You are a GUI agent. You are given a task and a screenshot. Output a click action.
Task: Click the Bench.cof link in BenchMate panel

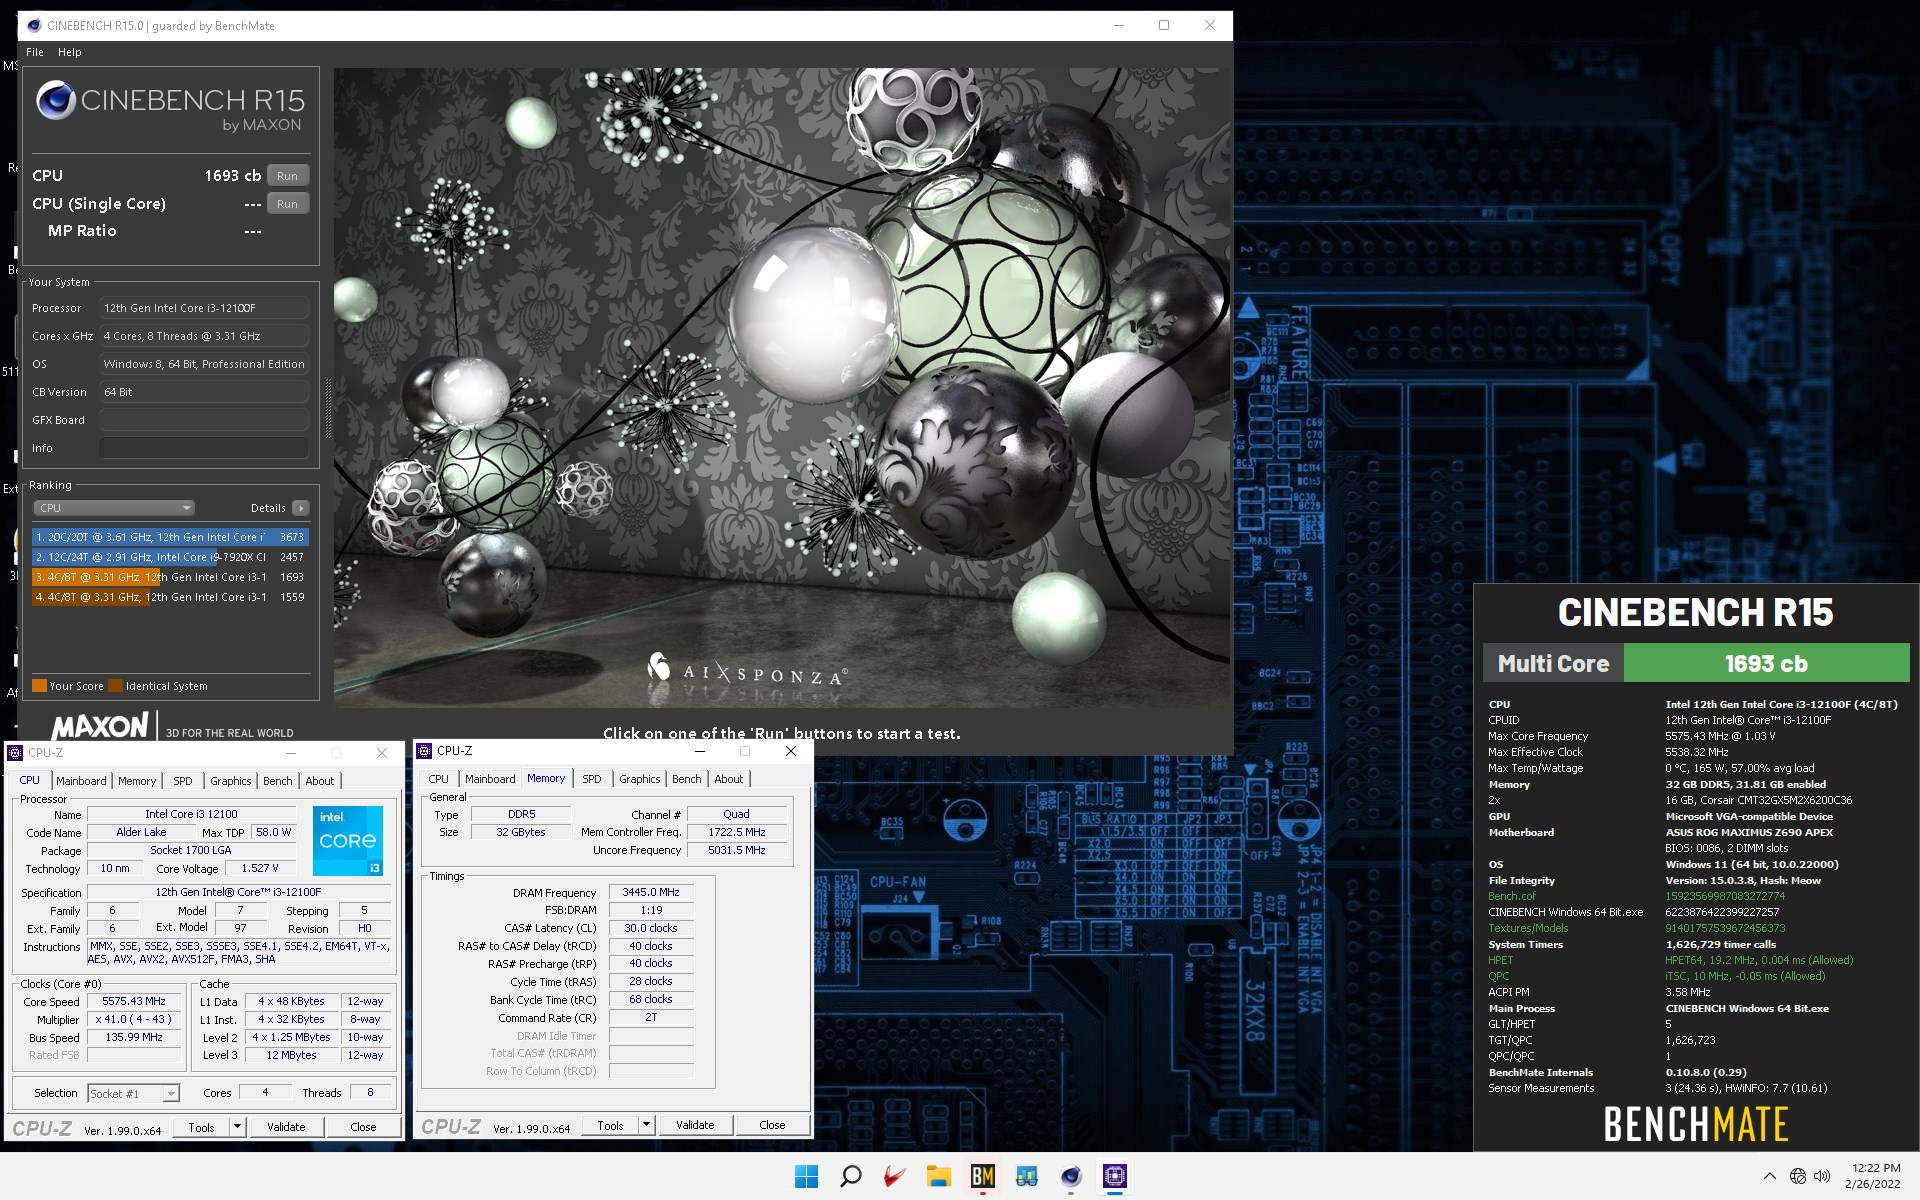click(x=1511, y=896)
